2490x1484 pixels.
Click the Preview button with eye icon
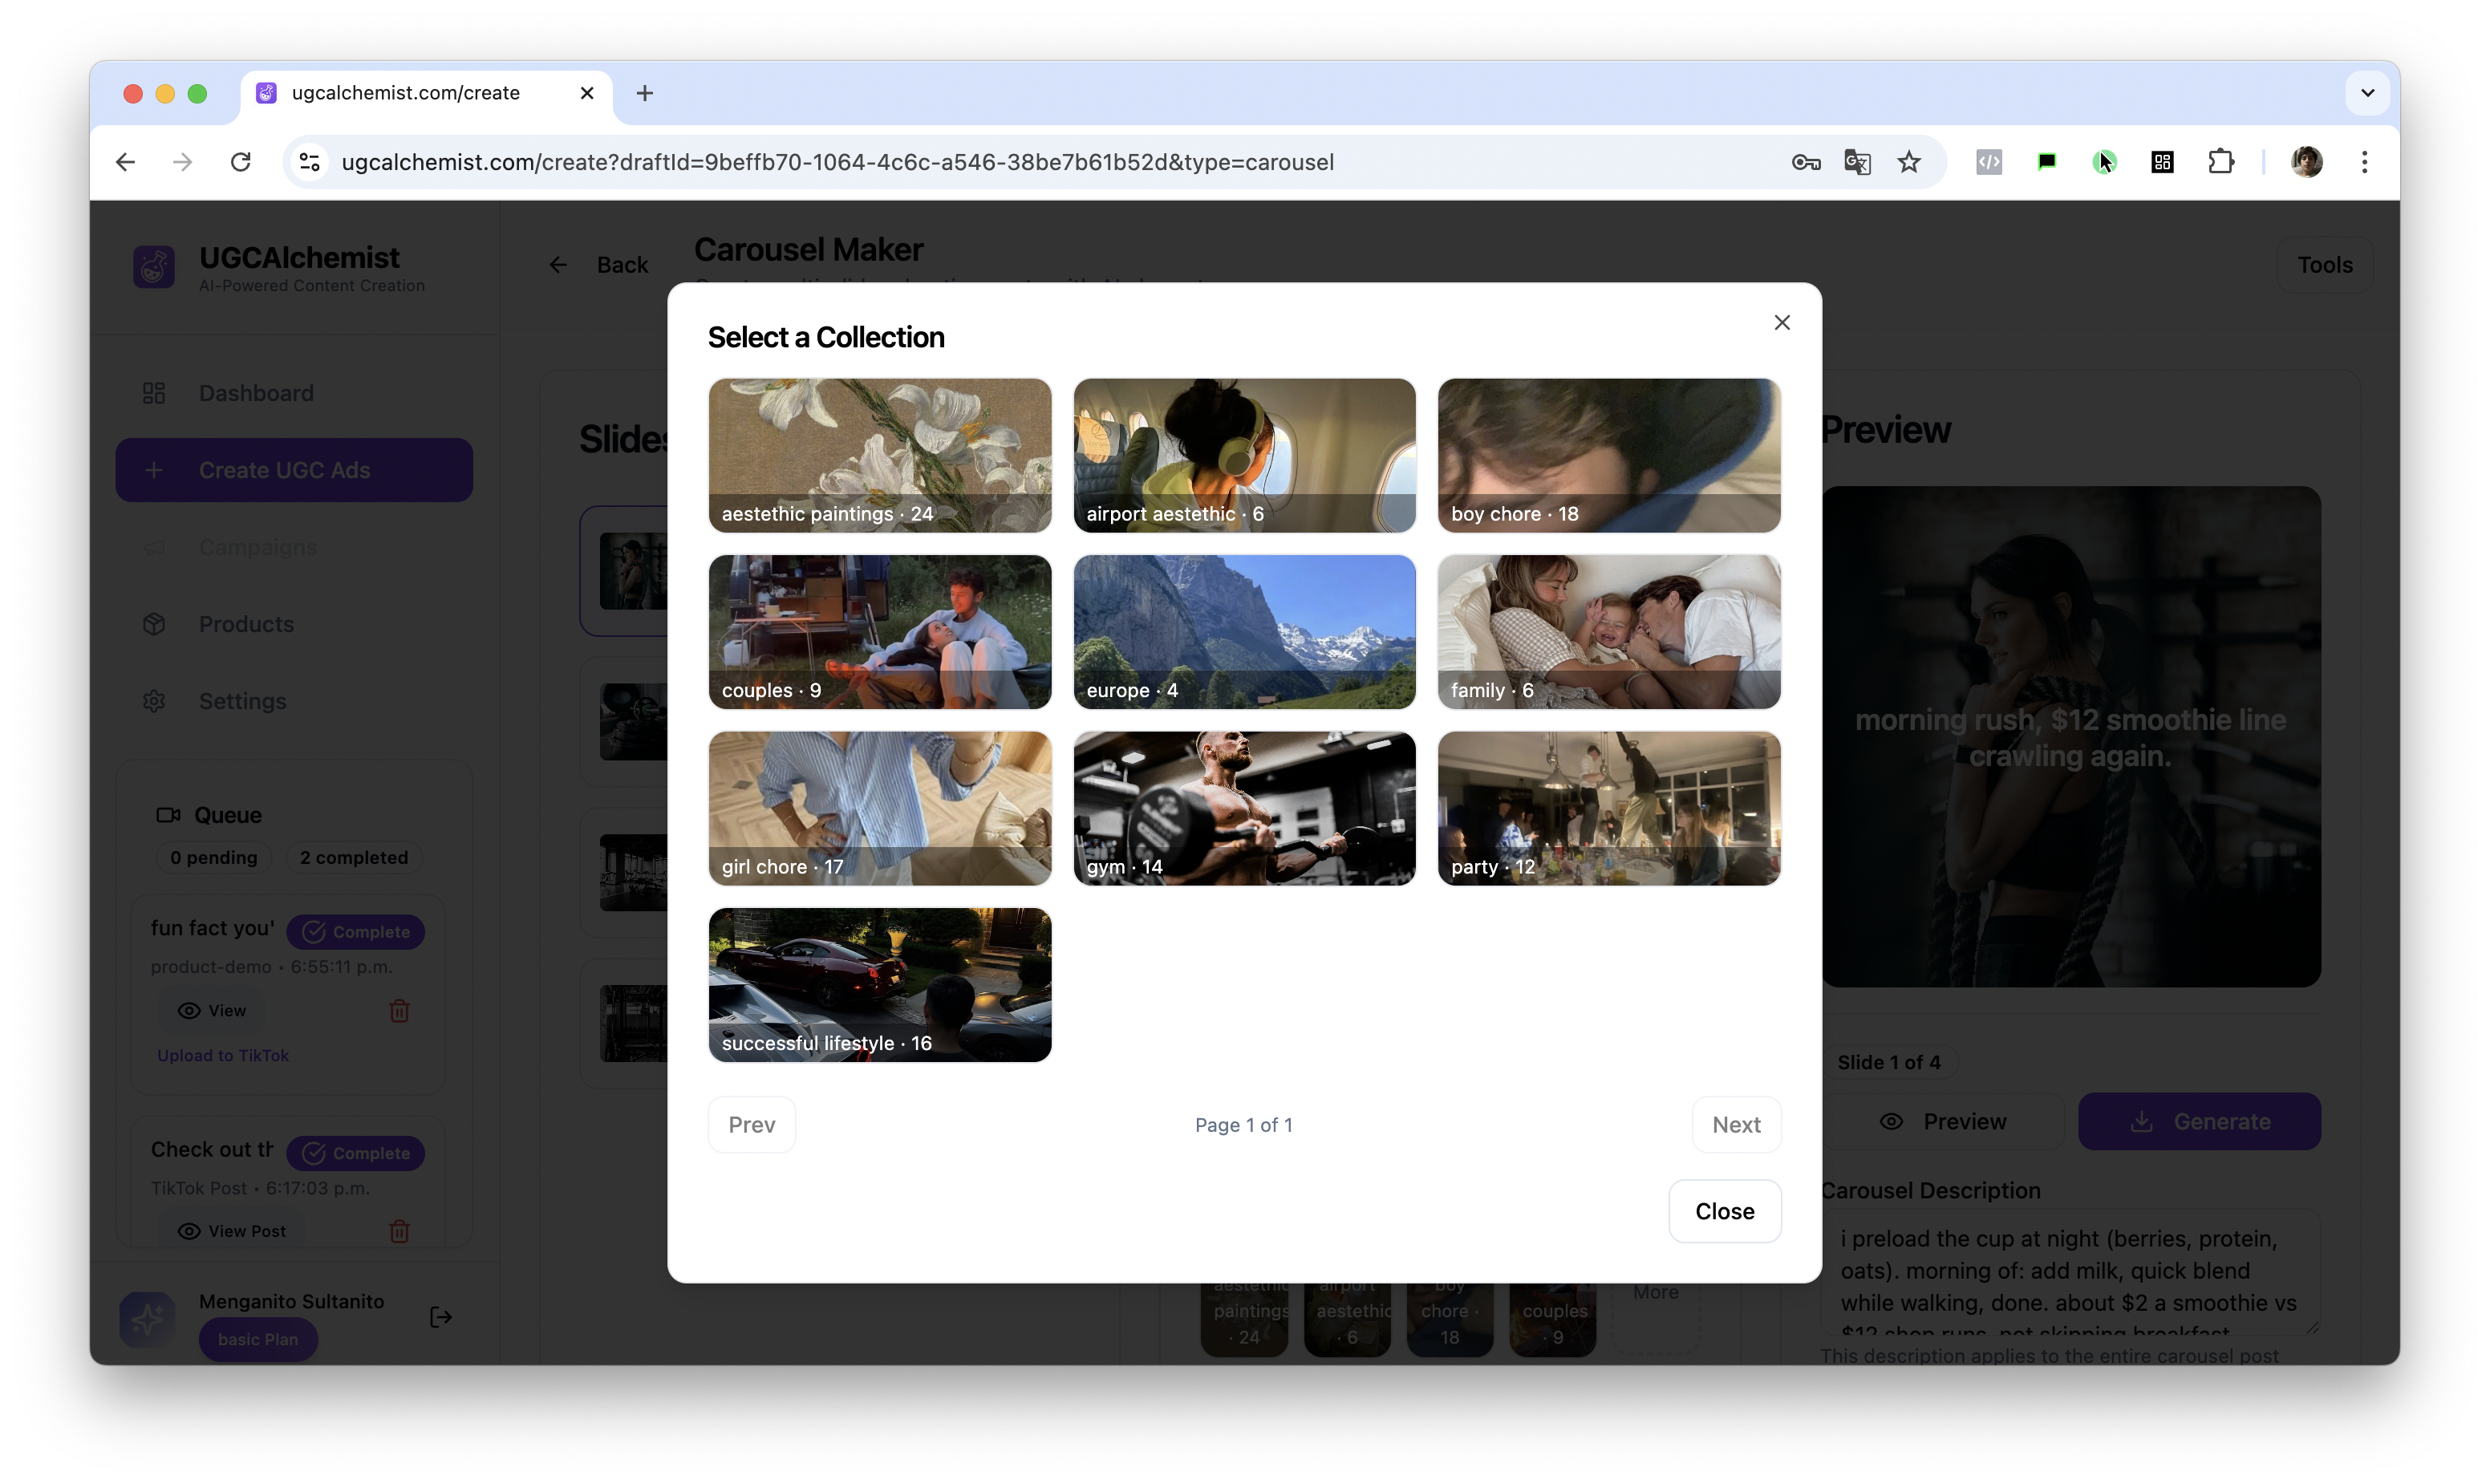1941,1122
